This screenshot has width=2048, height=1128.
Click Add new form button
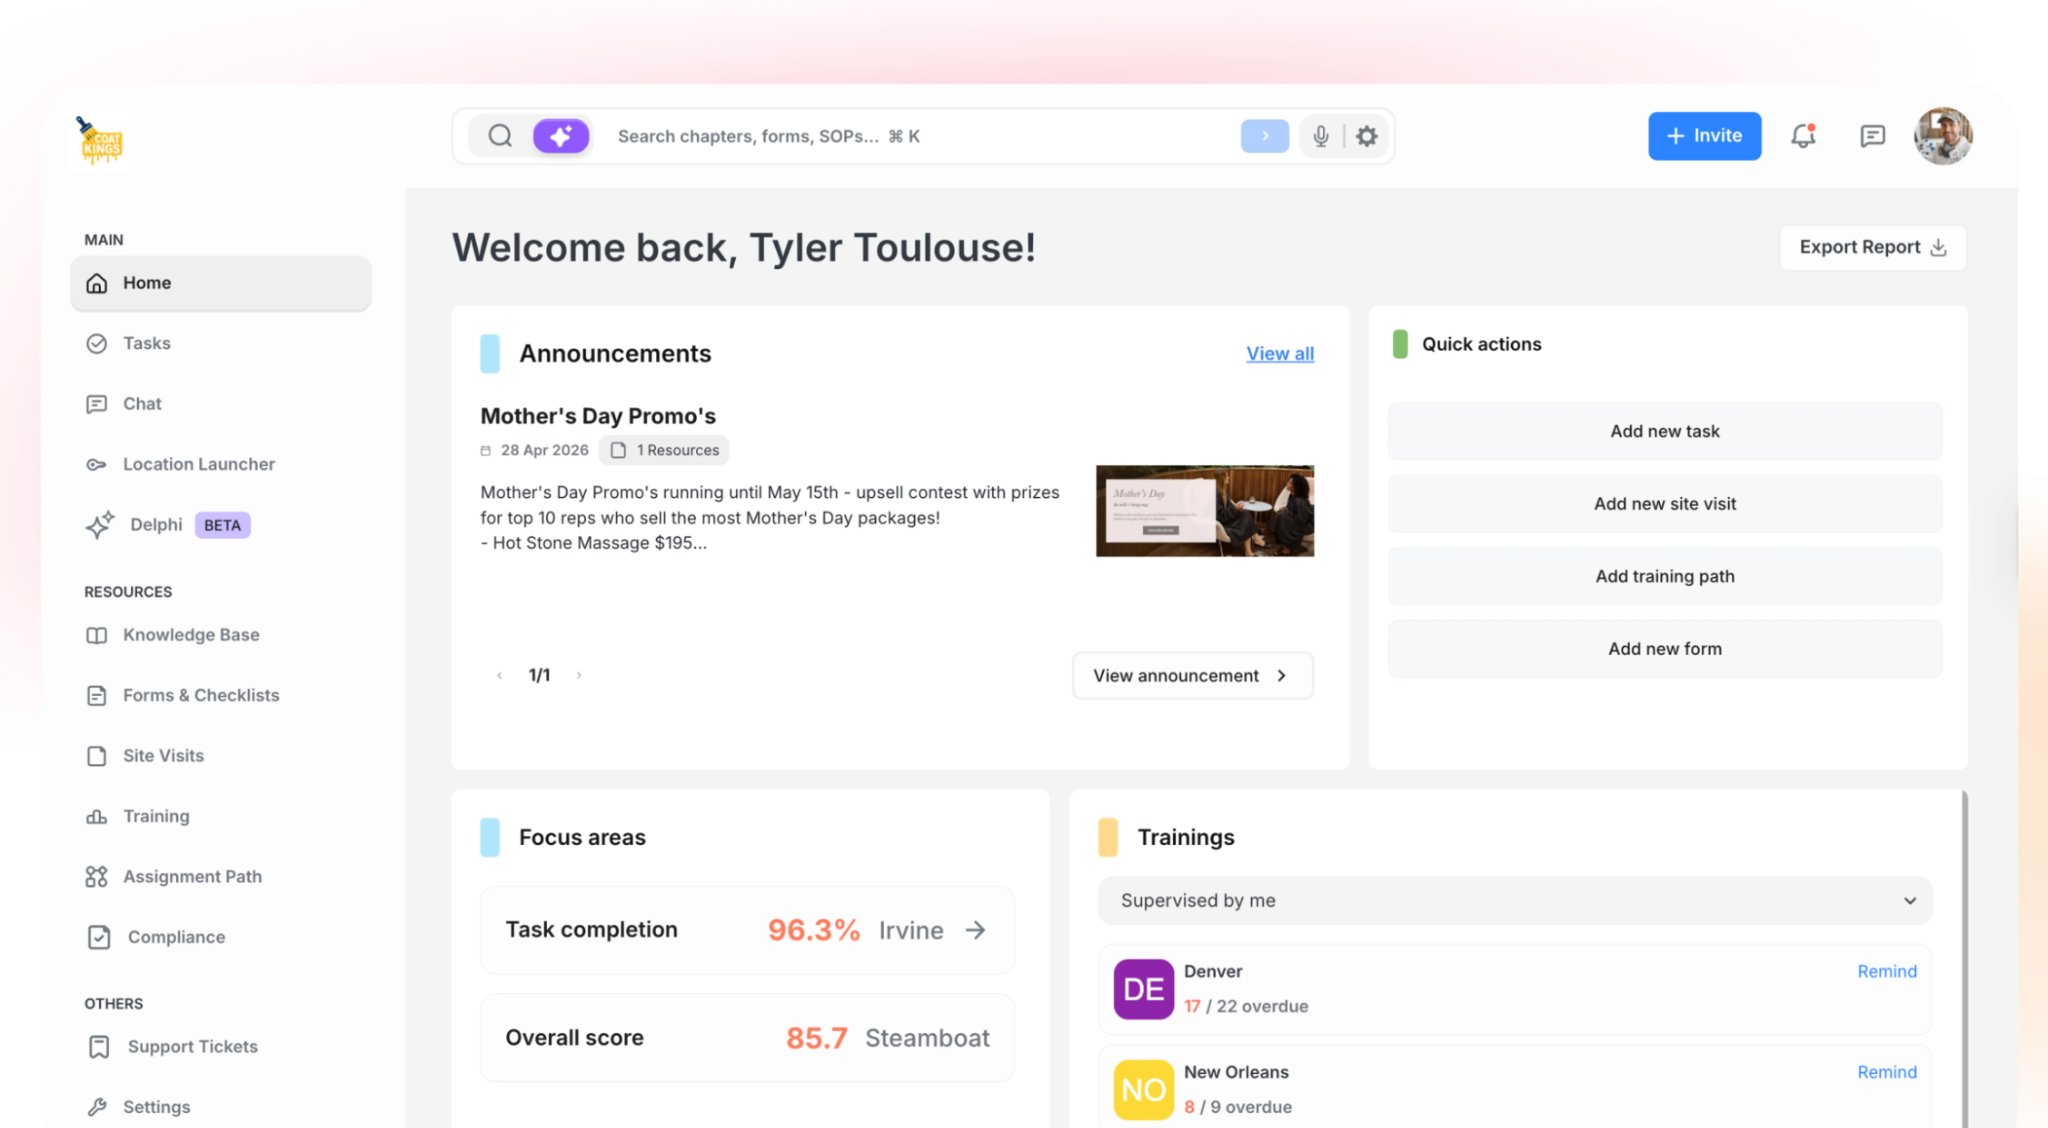(x=1665, y=649)
